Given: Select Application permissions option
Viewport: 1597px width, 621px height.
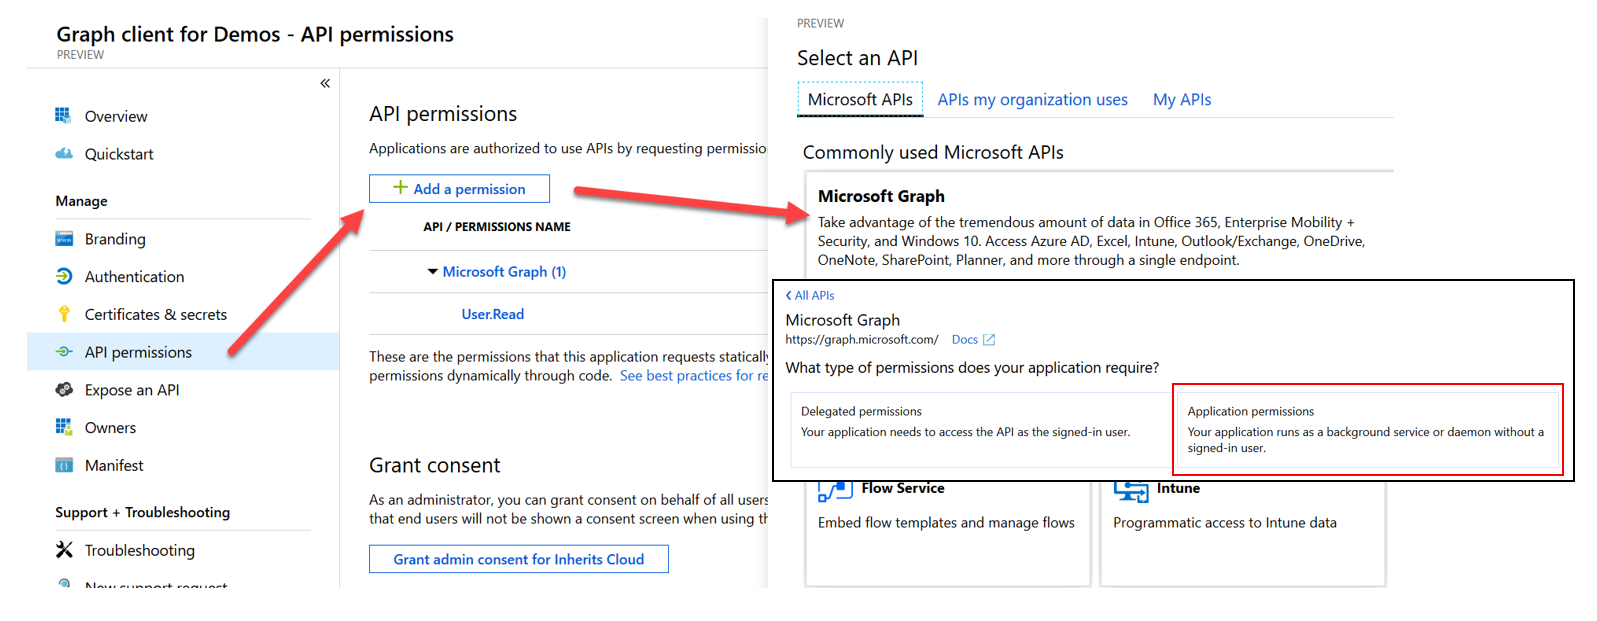Looking at the screenshot, I should (1366, 429).
